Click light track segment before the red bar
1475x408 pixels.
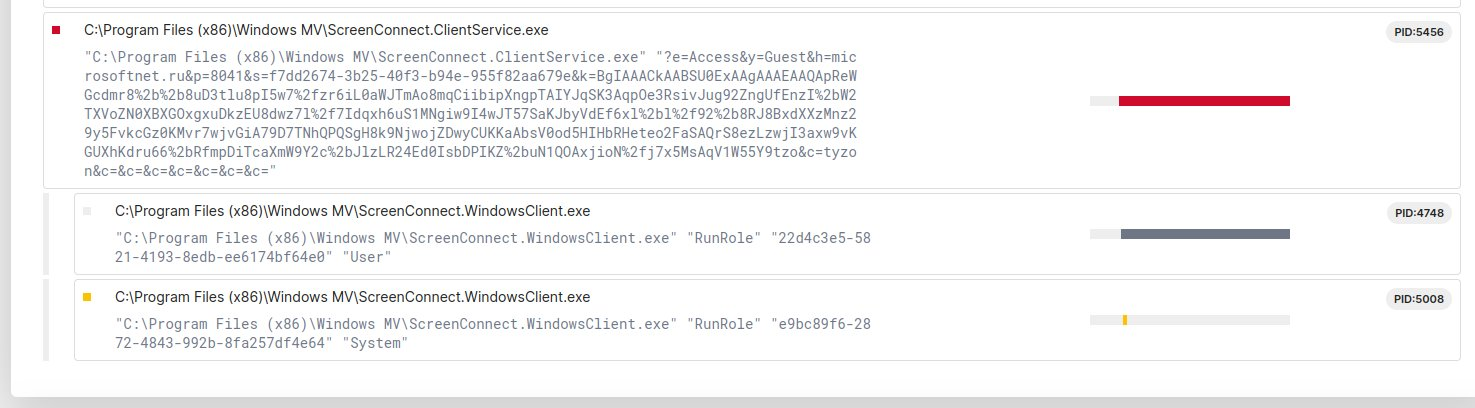pyautogui.click(x=1104, y=101)
